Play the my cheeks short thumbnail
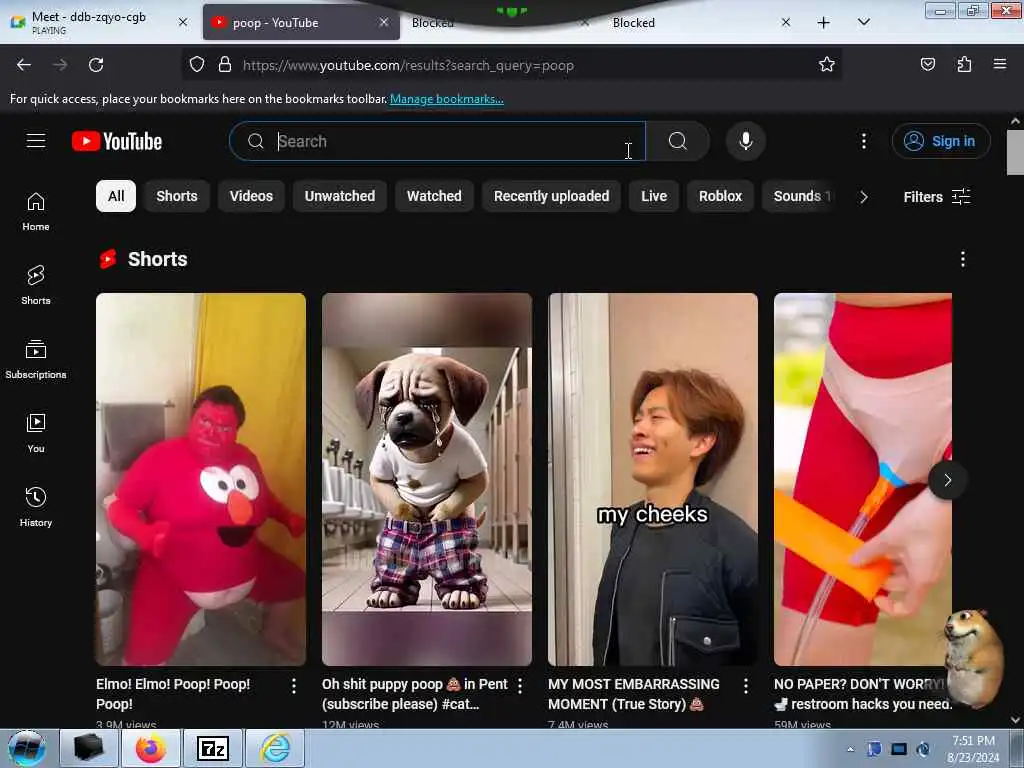The image size is (1024, 768). pos(653,479)
